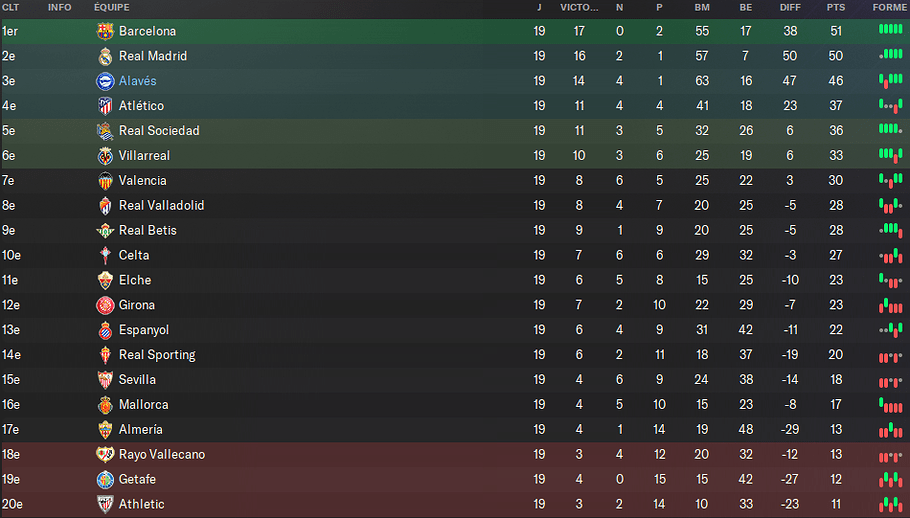
Task: Click the Real Madrid club crest
Action: tap(105, 56)
